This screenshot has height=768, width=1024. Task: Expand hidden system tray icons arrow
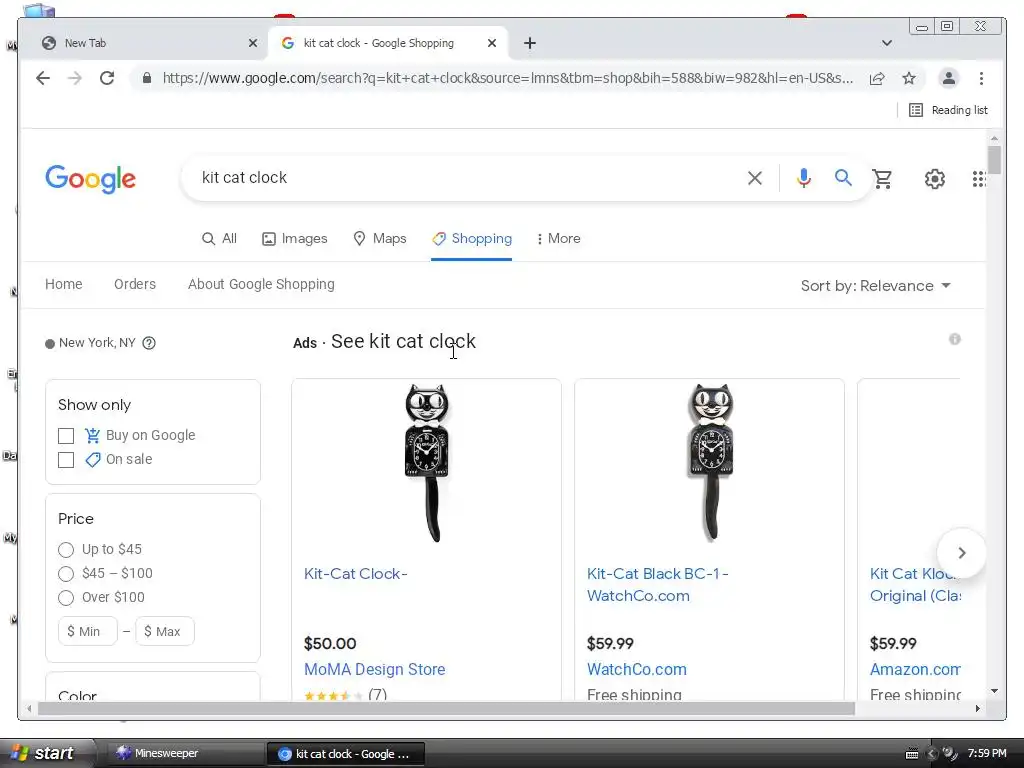click(931, 754)
